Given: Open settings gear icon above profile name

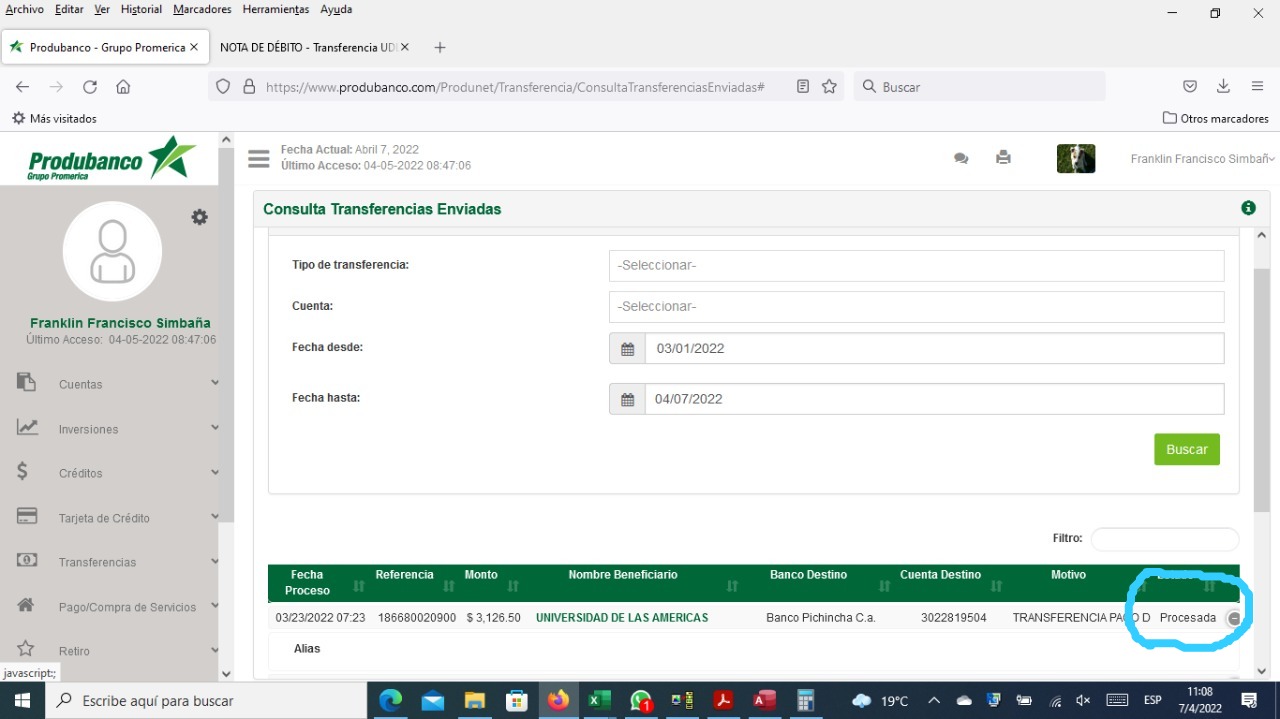Looking at the screenshot, I should click(200, 217).
